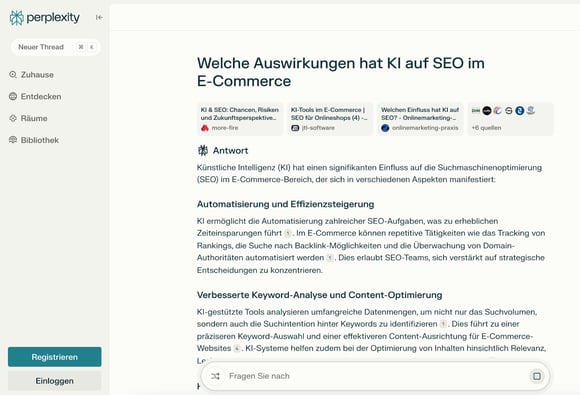The height and width of the screenshot is (395, 580).
Task: Click the Räume icon
Action: [13, 118]
